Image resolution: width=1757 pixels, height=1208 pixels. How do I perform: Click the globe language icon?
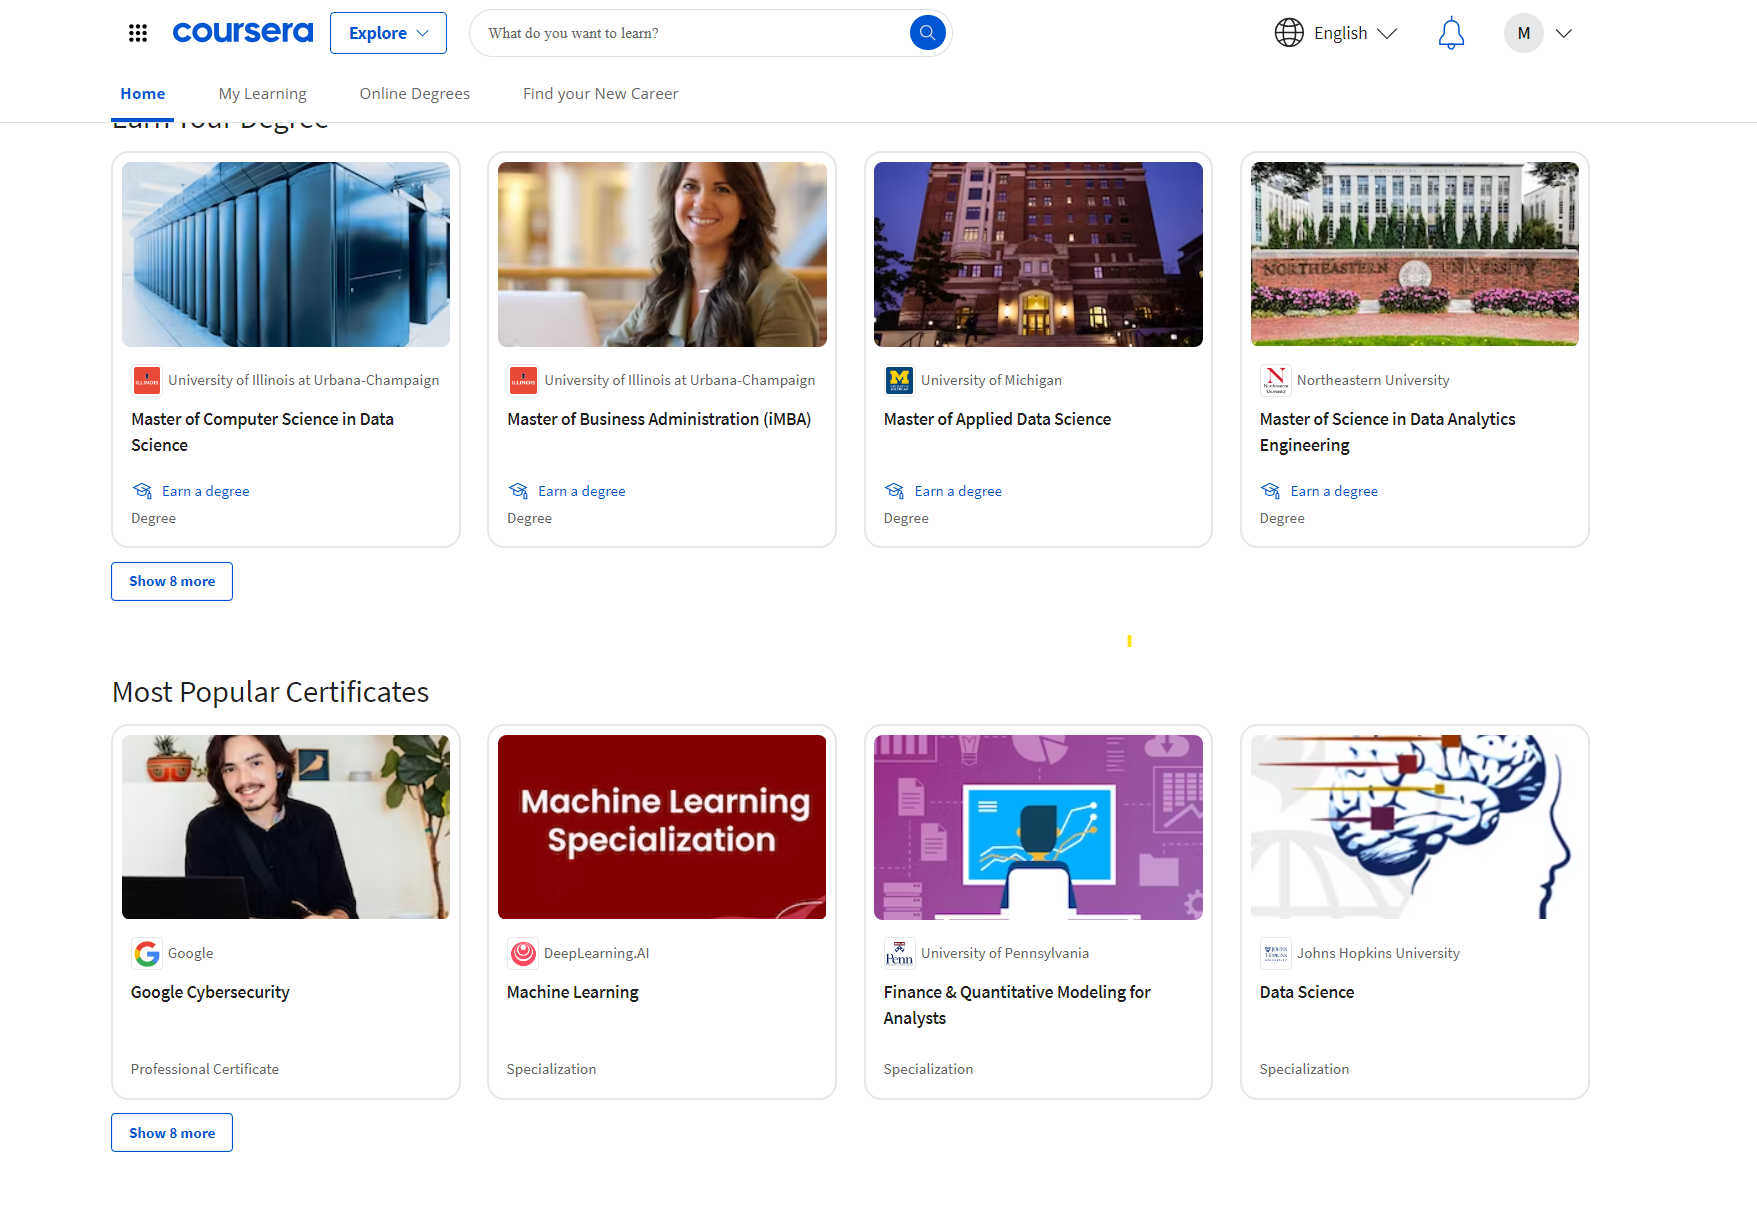(x=1289, y=33)
